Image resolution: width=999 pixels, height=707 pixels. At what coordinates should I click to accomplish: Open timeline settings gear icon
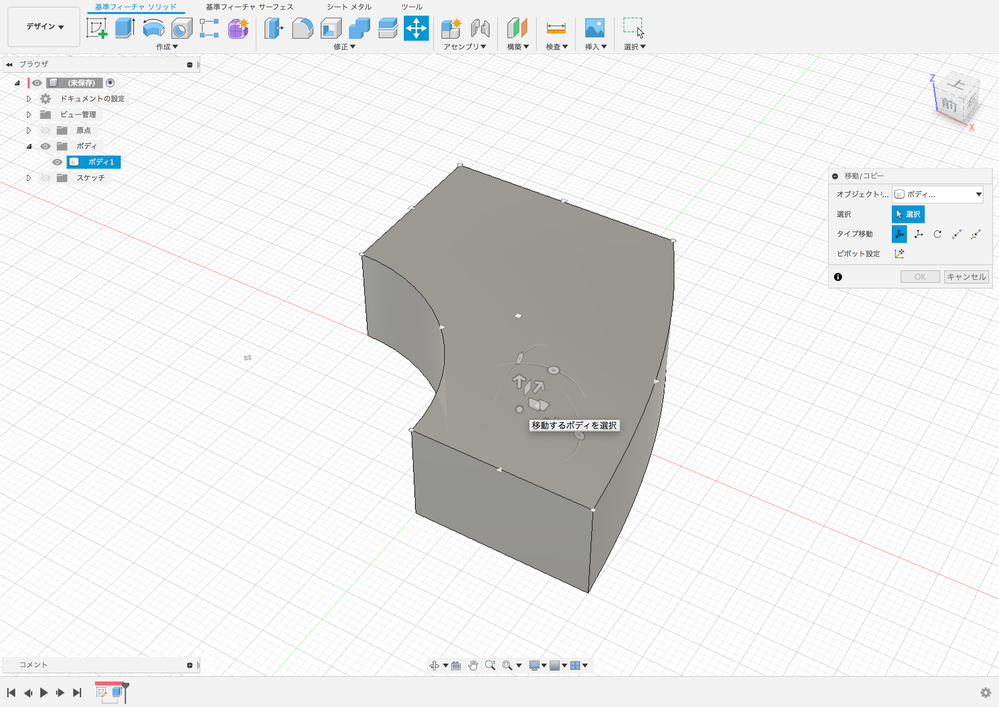pos(986,692)
